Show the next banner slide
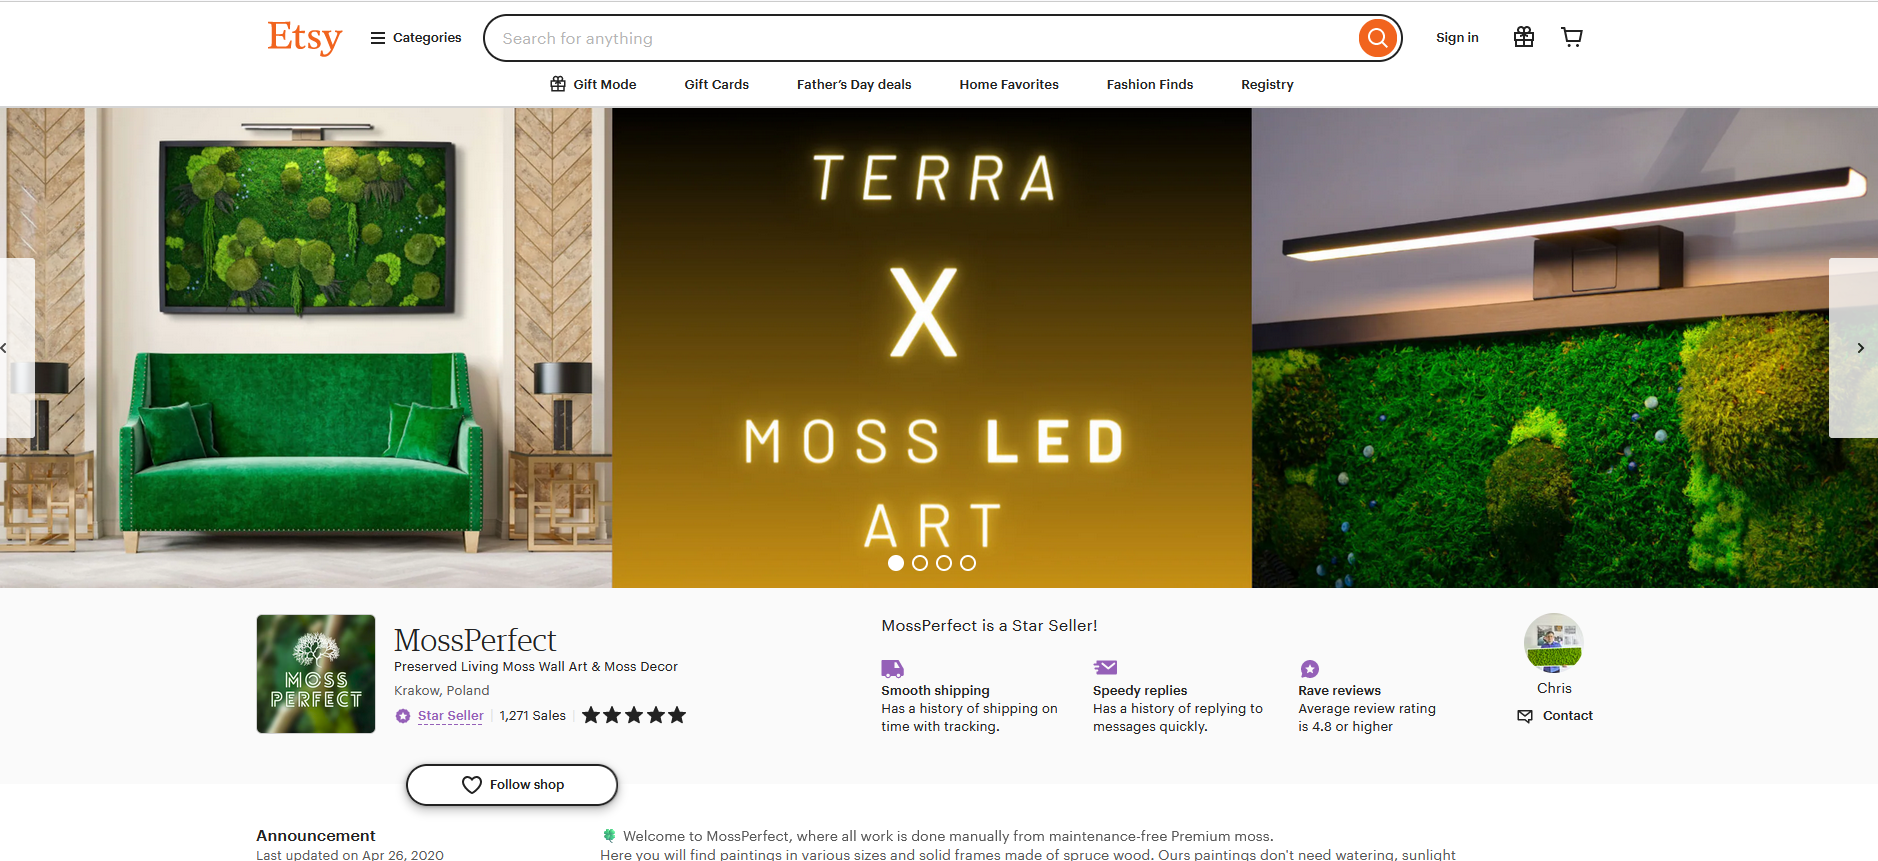 [1859, 348]
